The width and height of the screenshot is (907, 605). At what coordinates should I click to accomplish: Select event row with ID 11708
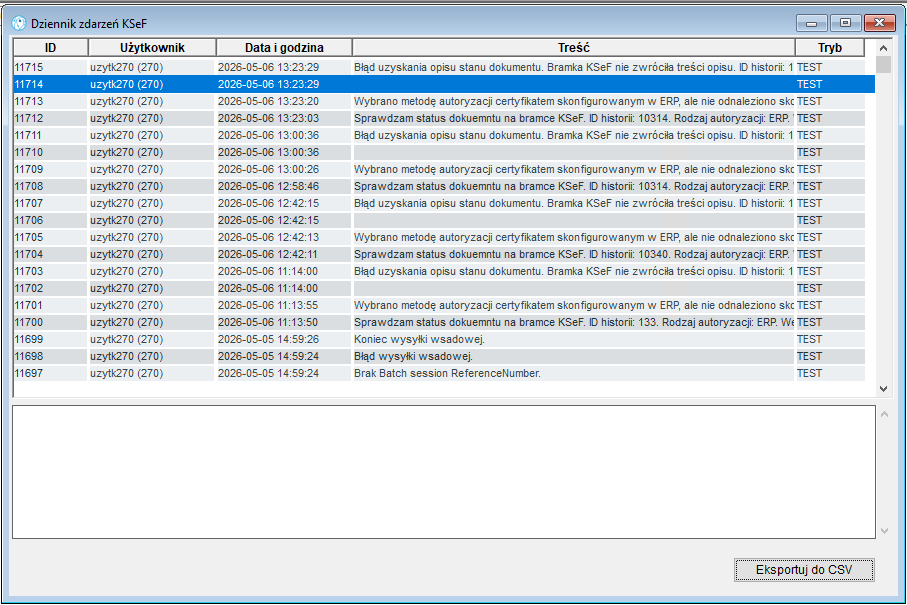pos(439,186)
